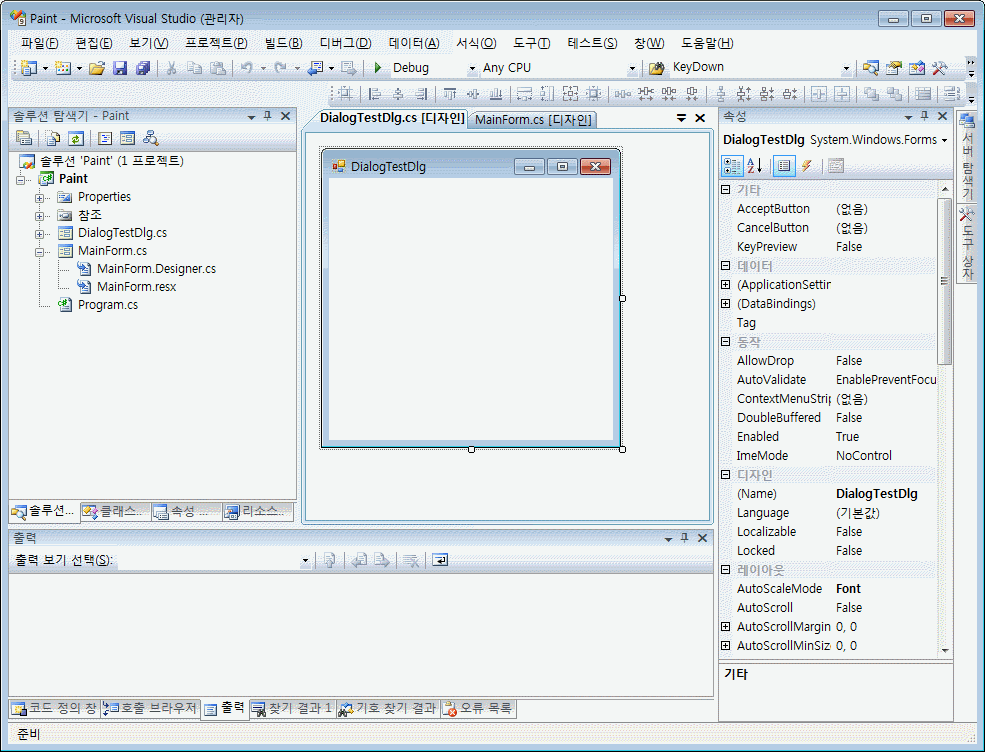Screen dimensions: 985x752
Task: Open the Any CPU platform dropdown
Action: click(x=632, y=68)
